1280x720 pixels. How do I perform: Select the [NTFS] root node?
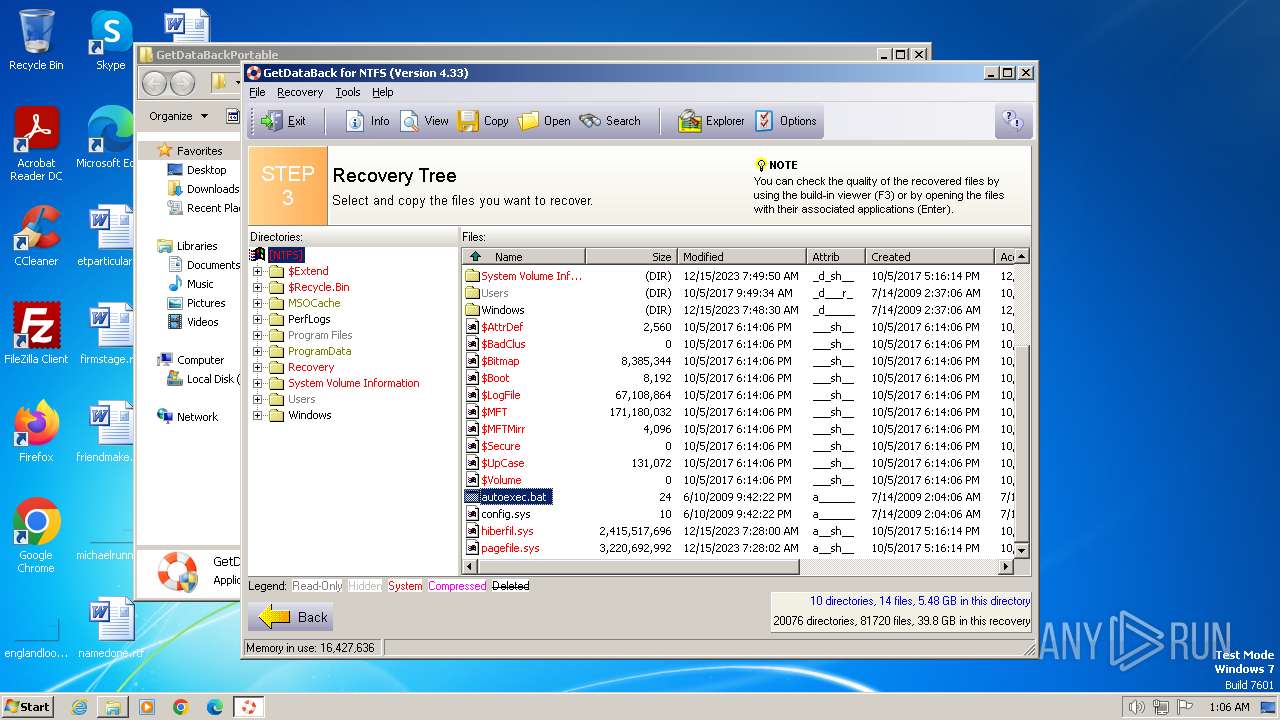click(x=286, y=255)
